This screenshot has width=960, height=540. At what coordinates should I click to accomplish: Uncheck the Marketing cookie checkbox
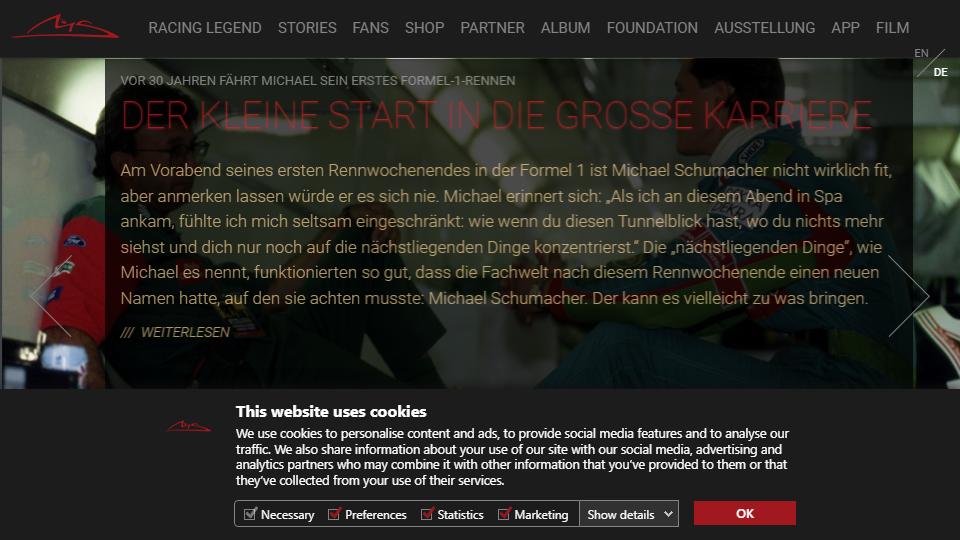504,514
